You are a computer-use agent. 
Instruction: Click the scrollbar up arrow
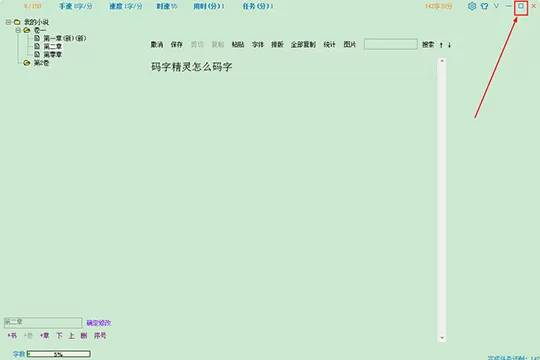point(442,61)
